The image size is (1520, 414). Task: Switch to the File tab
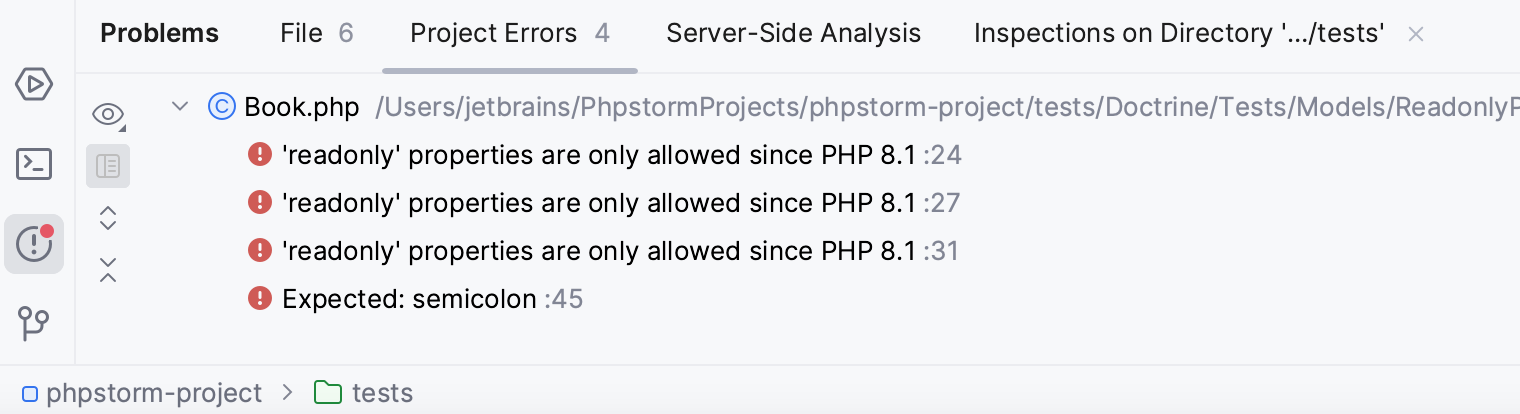tap(316, 34)
